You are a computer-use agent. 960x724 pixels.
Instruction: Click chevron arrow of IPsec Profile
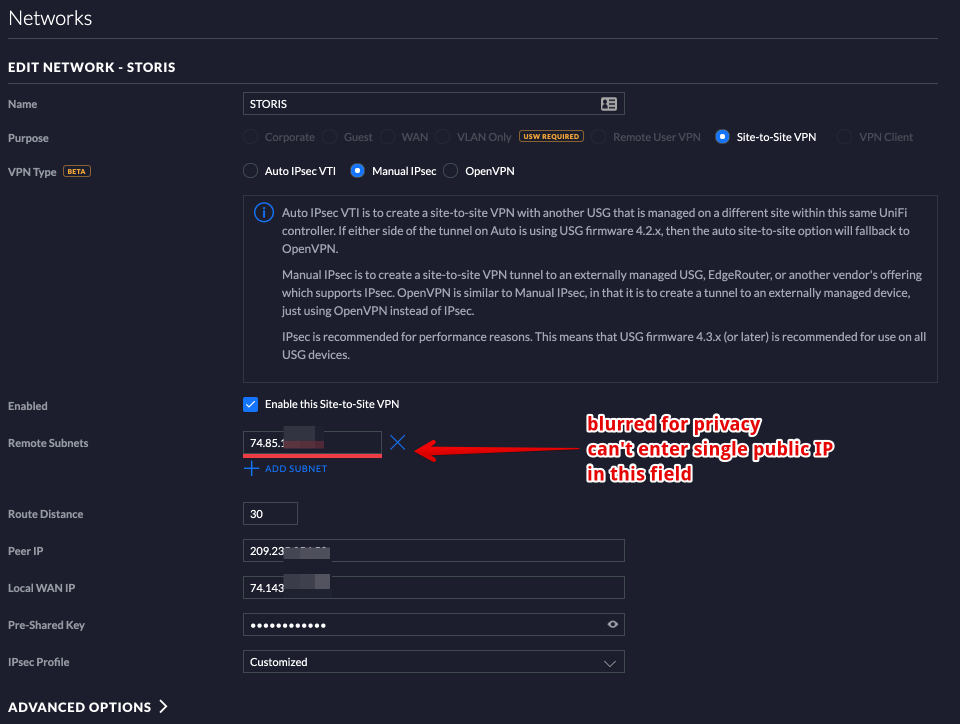609,662
